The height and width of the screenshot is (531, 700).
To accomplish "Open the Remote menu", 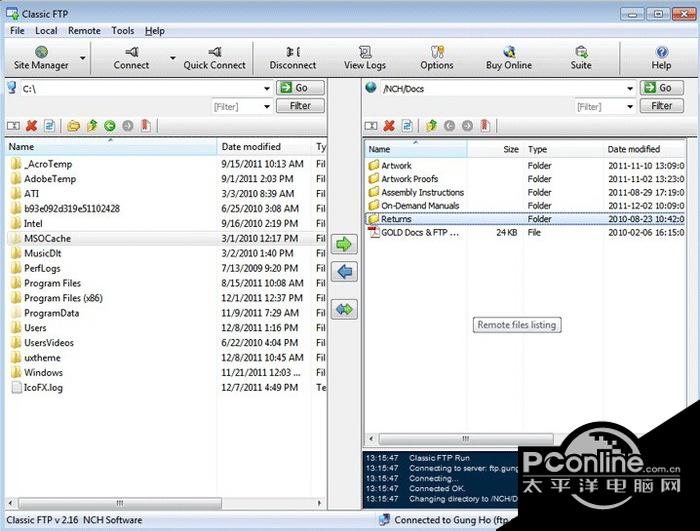I will pos(84,31).
